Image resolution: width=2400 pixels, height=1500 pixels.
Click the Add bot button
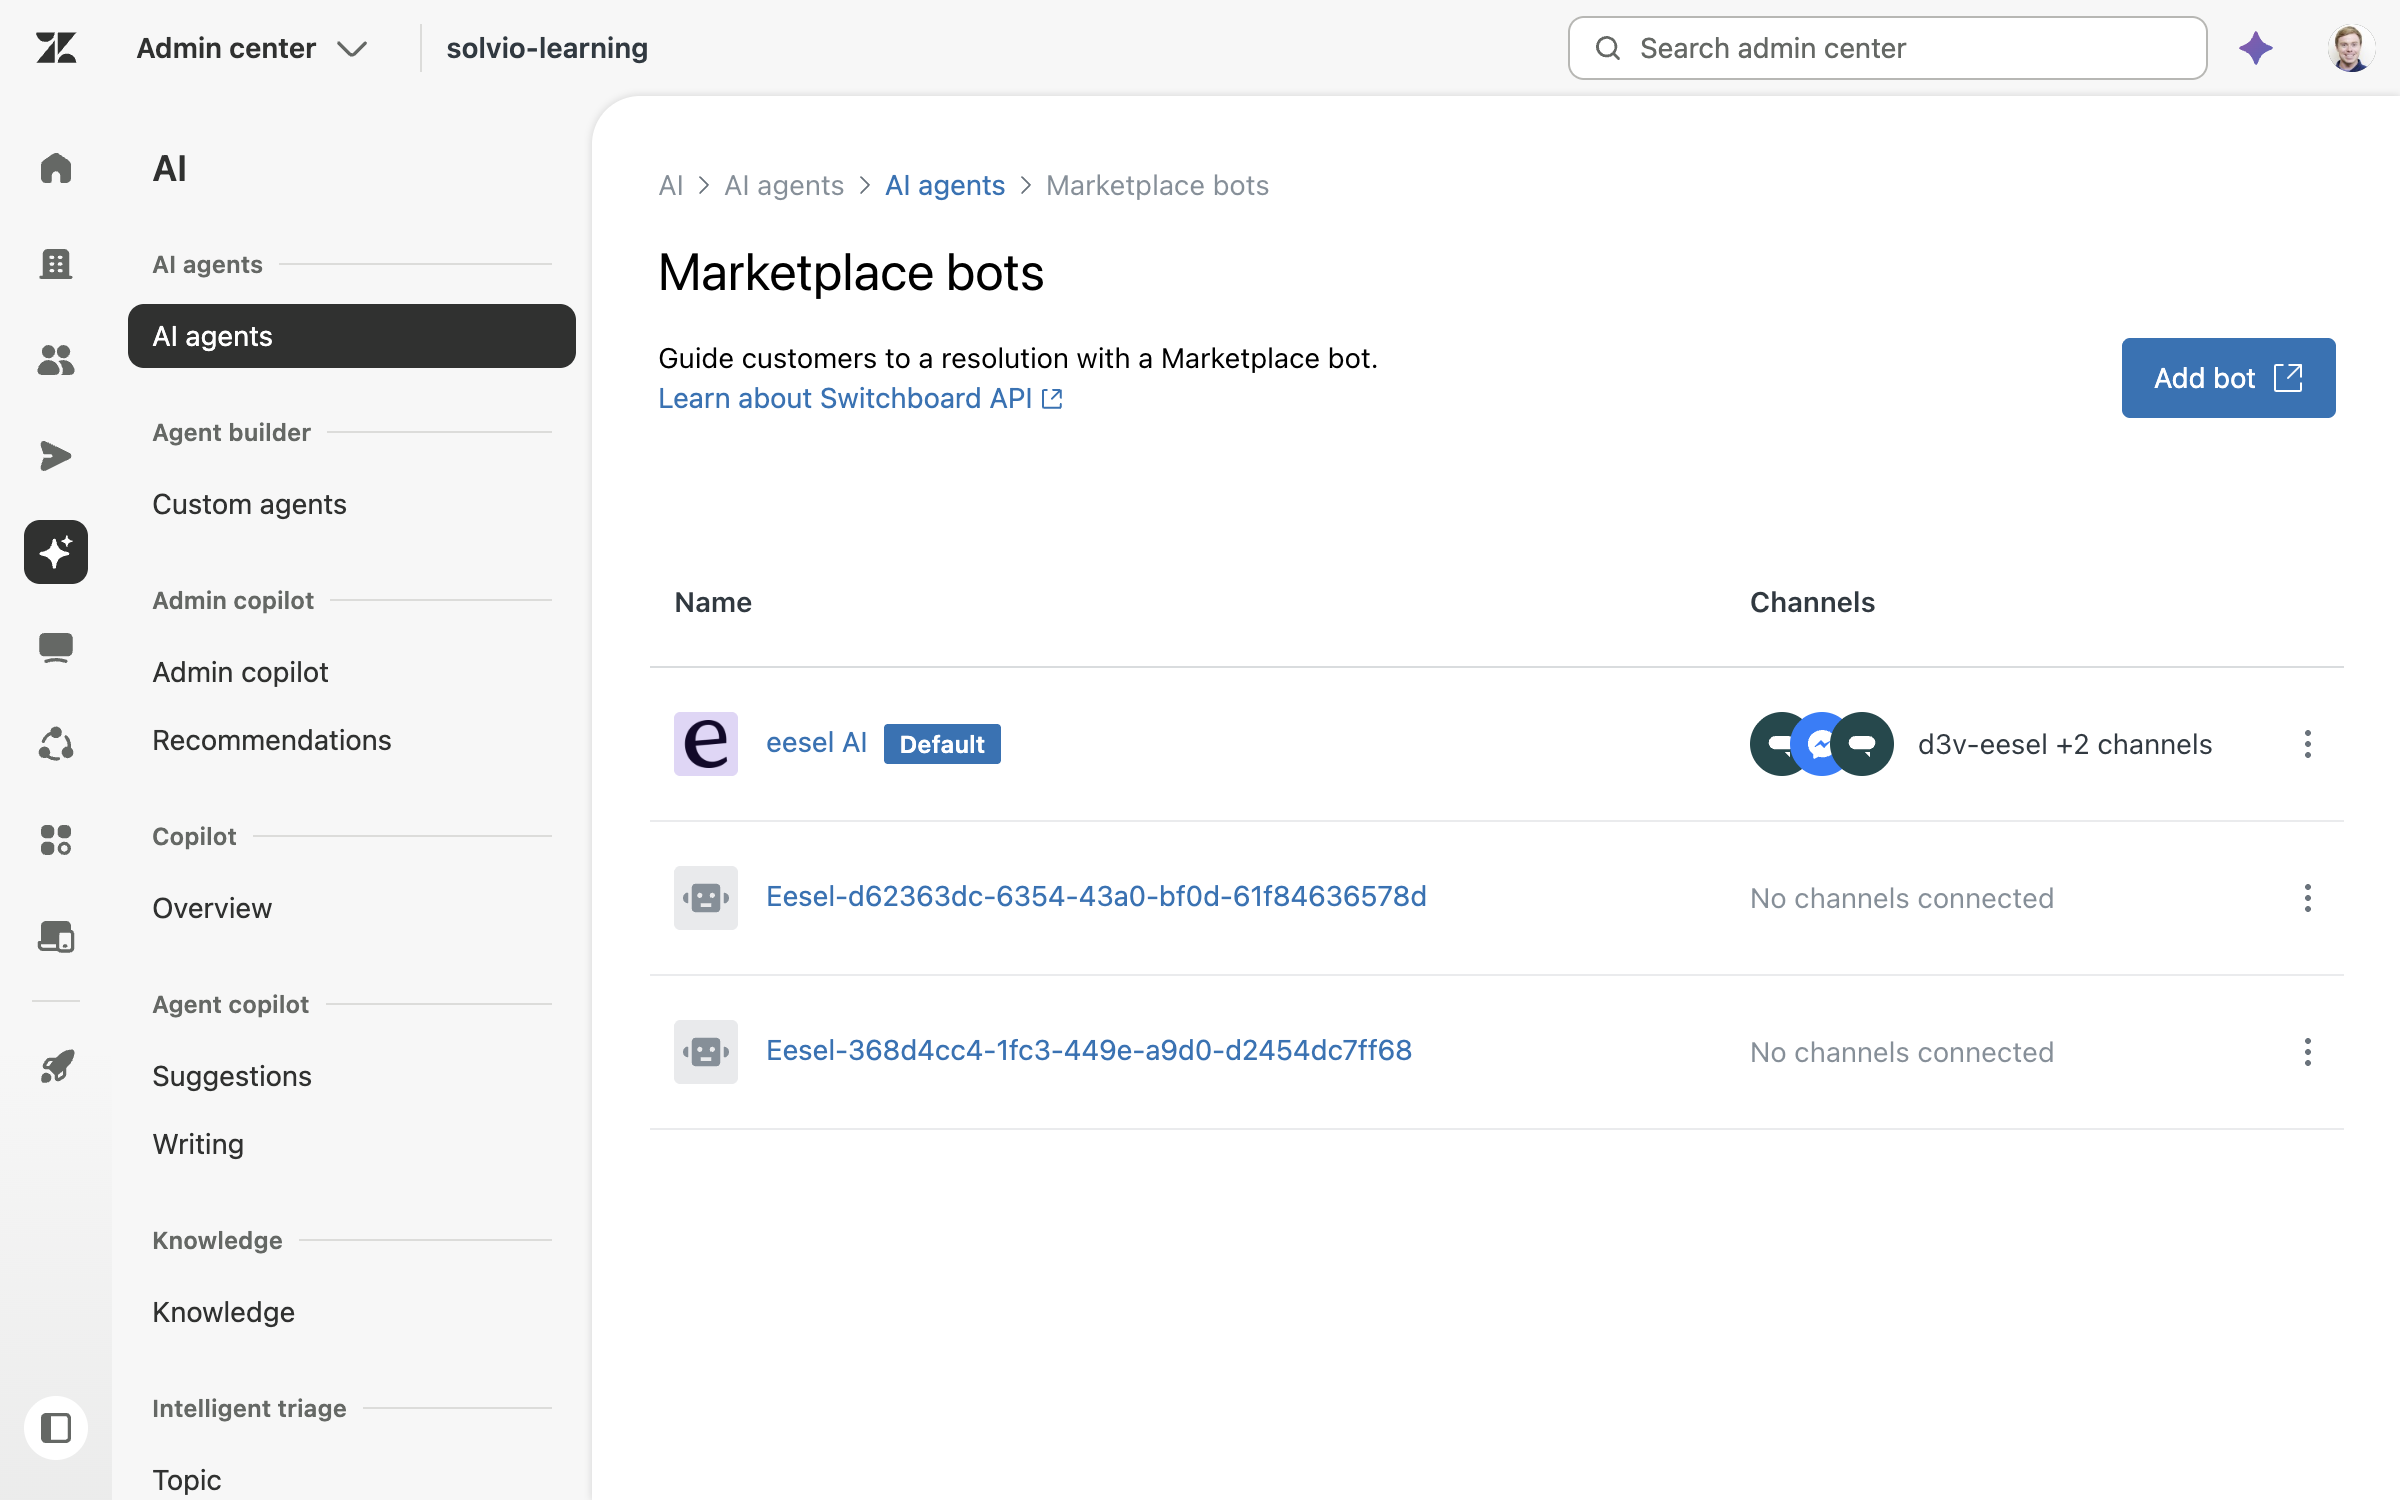pos(2228,378)
